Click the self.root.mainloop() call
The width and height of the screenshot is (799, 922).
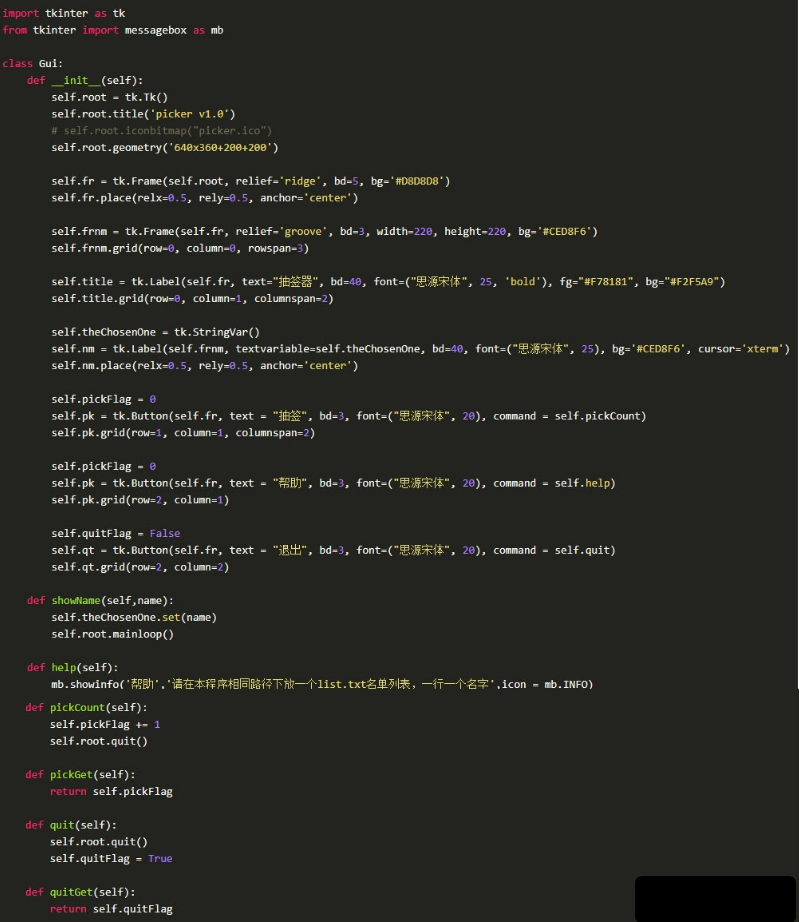click(x=112, y=634)
